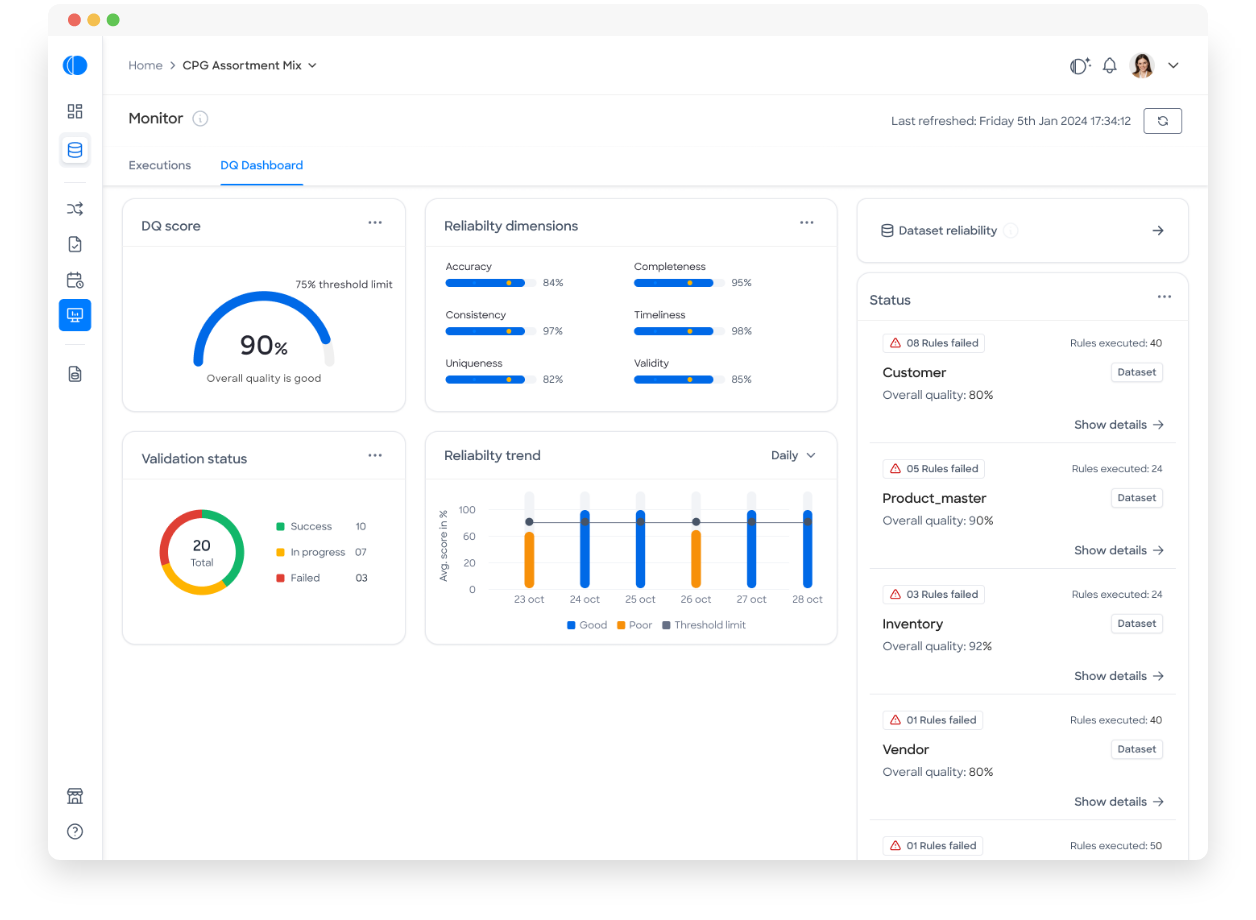1256x920 pixels.
Task: Click the 75% threshold limit label
Action: point(344,285)
